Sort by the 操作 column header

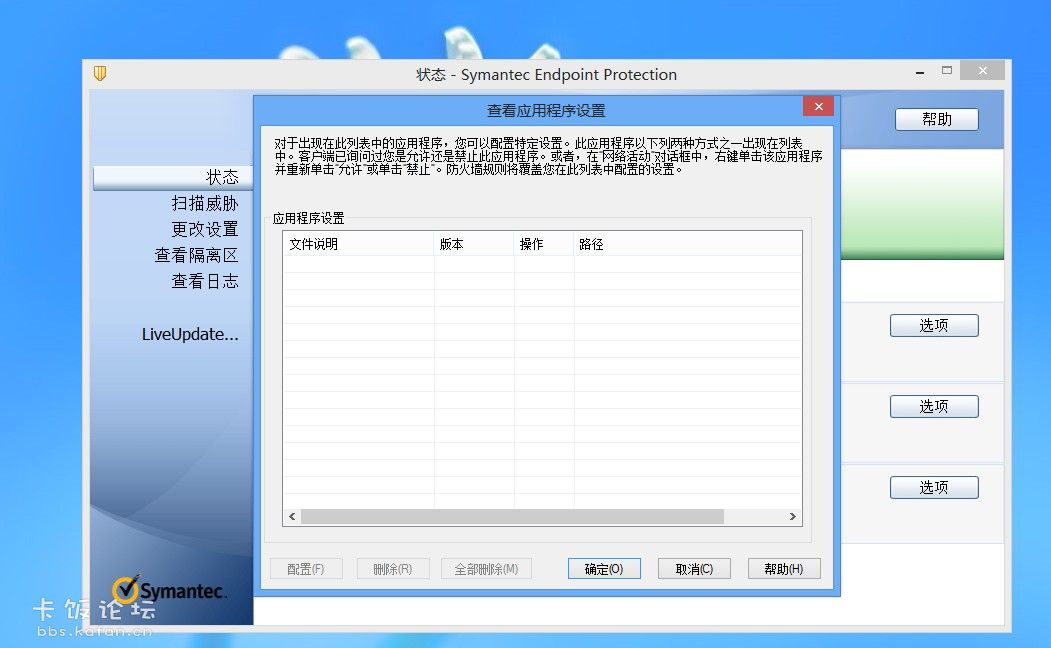544,244
